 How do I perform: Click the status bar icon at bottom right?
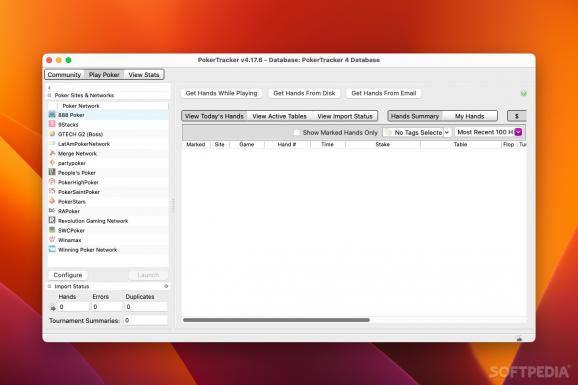click(x=519, y=338)
